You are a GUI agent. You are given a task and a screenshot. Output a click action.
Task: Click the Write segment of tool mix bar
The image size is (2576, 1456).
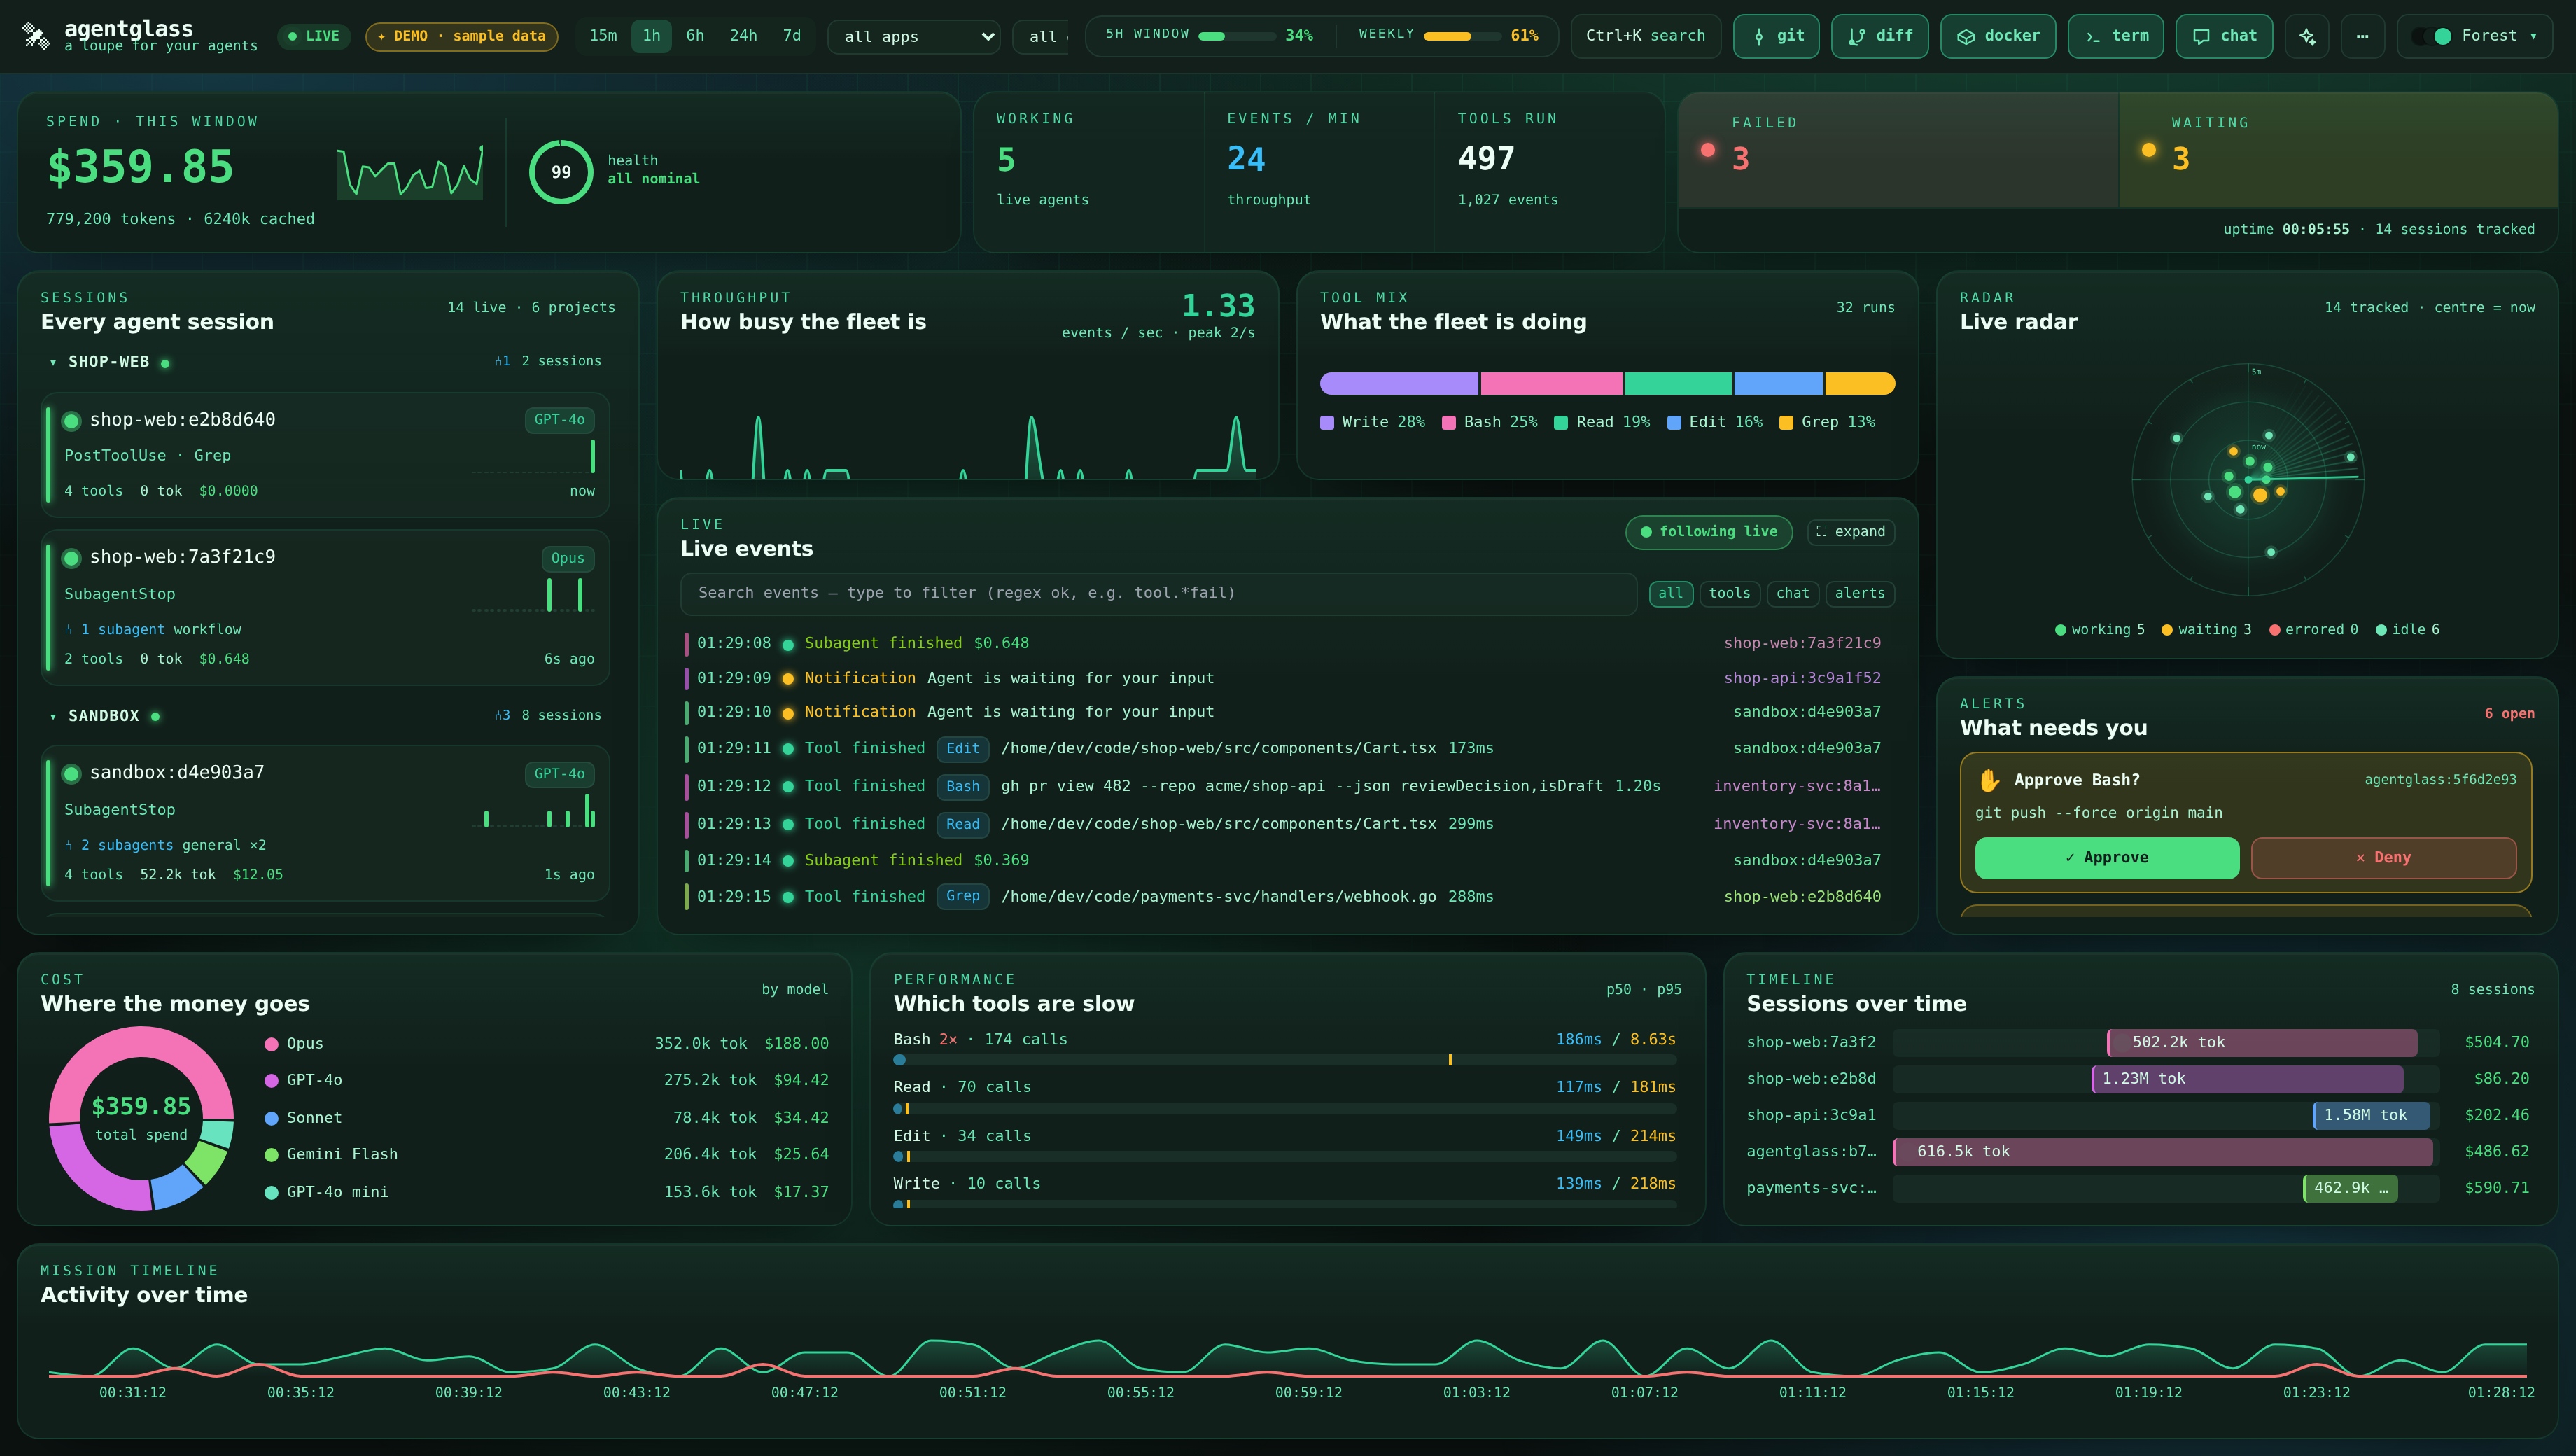pyautogui.click(x=1399, y=384)
